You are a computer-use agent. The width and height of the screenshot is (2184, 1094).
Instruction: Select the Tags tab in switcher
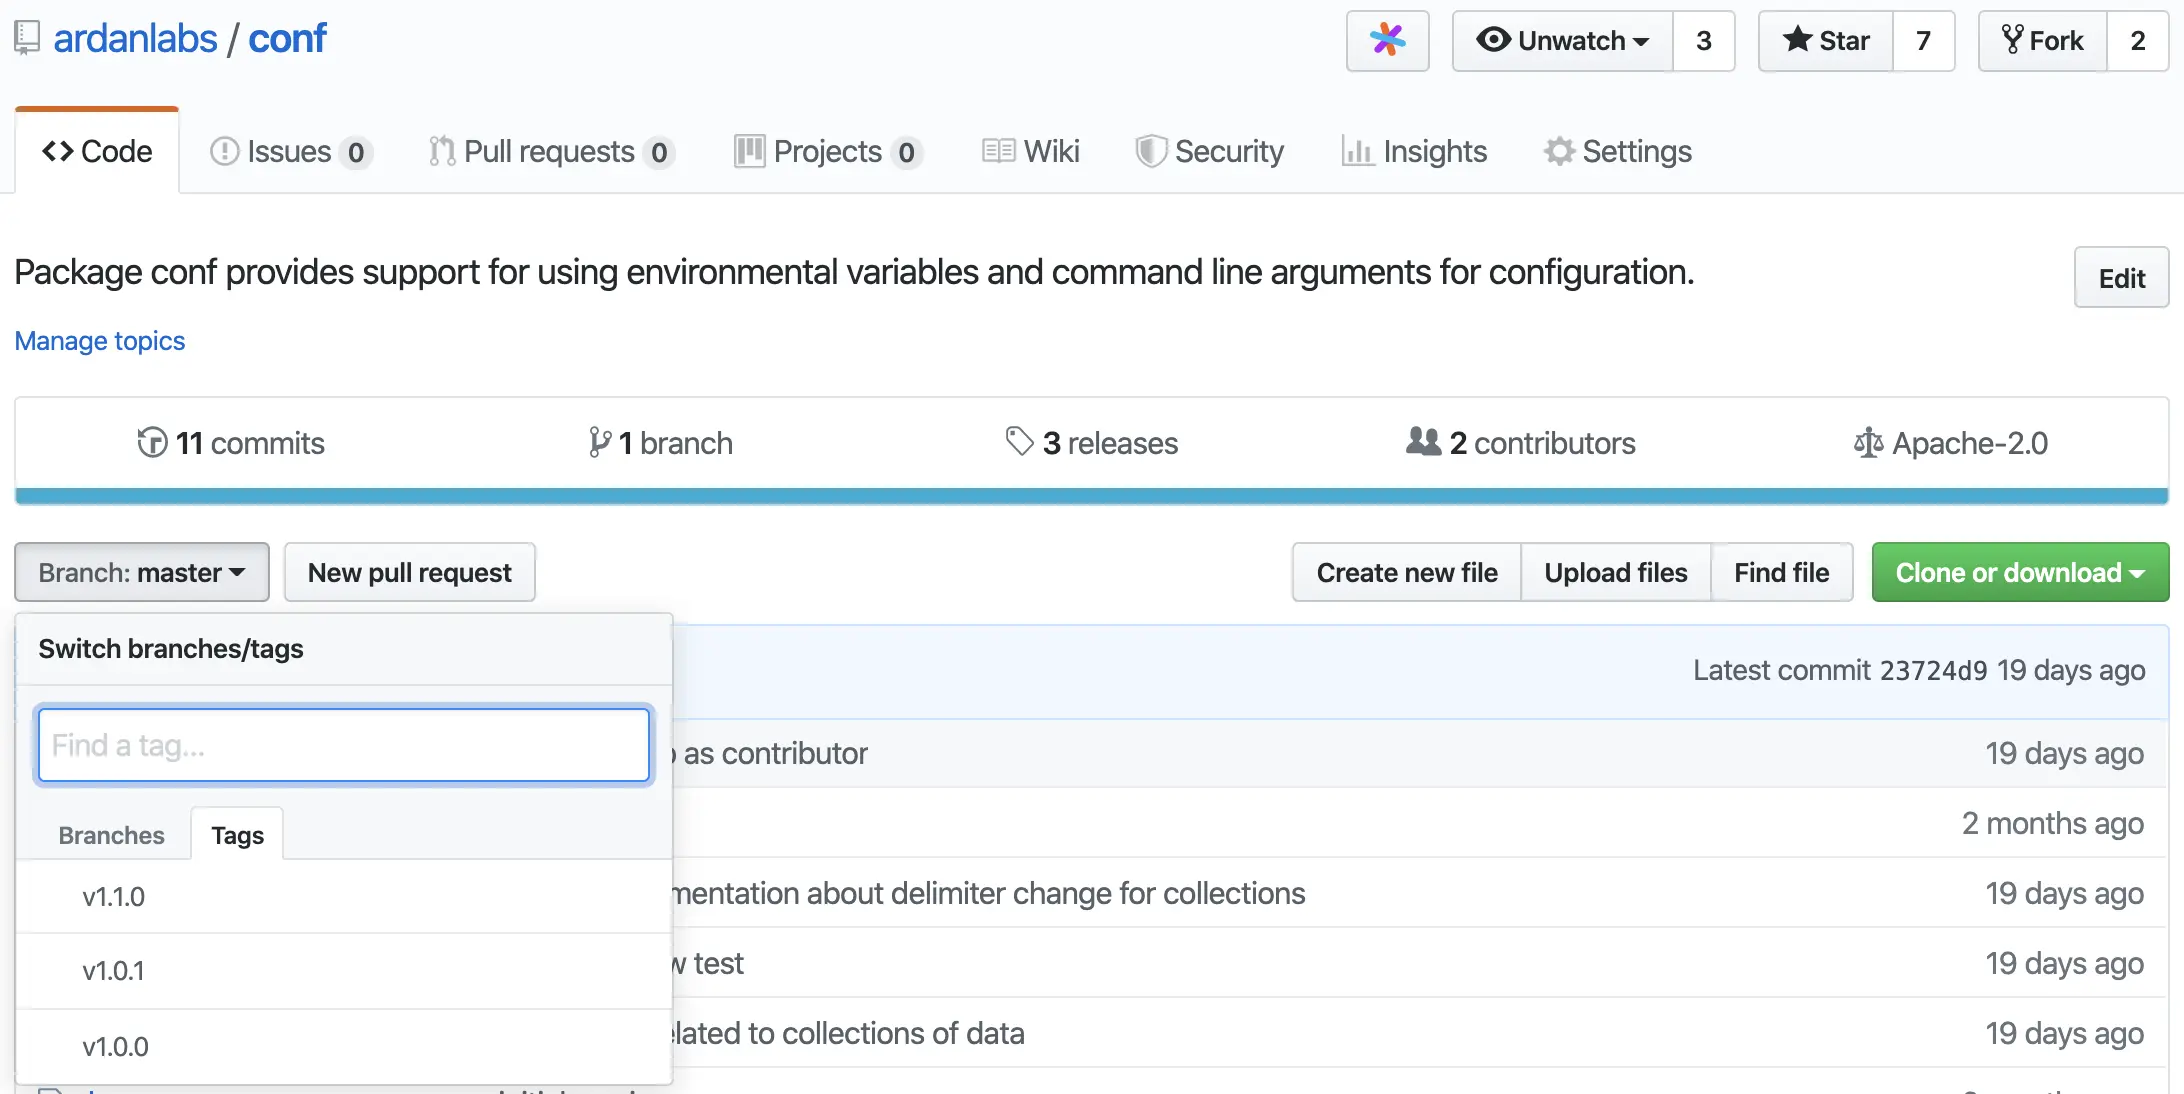point(237,835)
